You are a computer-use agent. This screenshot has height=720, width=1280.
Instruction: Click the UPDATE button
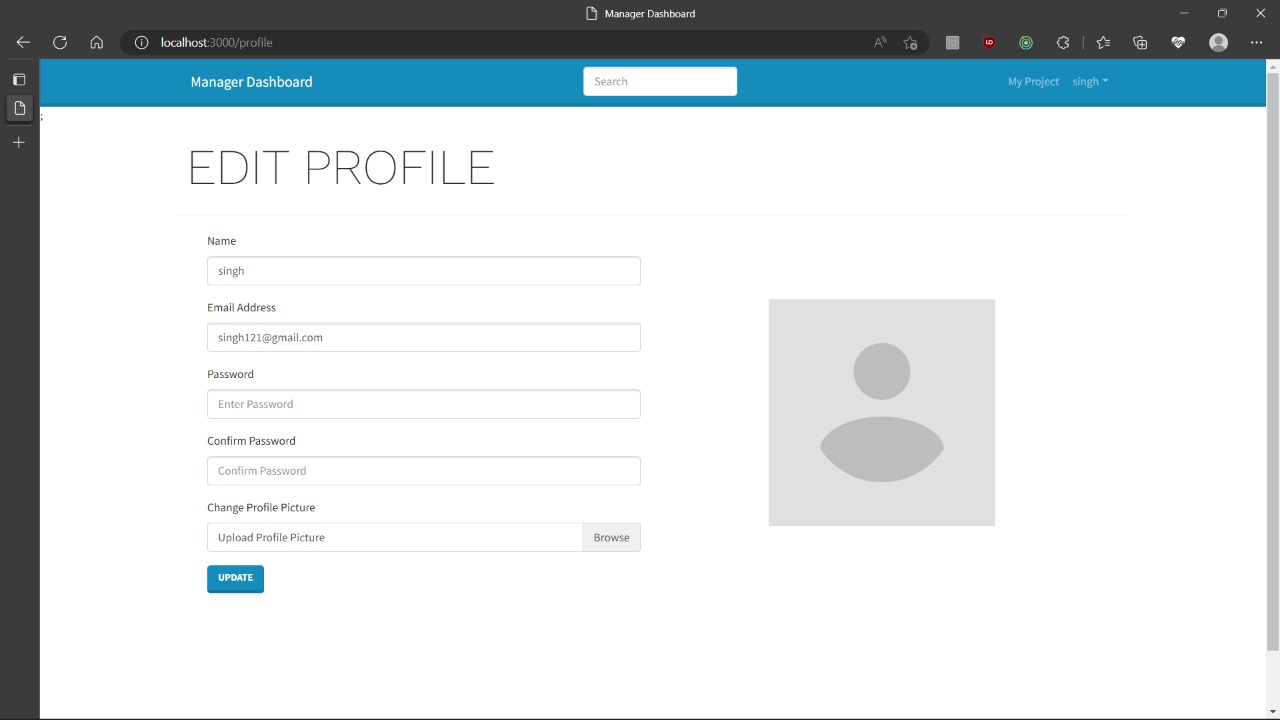tap(235, 578)
